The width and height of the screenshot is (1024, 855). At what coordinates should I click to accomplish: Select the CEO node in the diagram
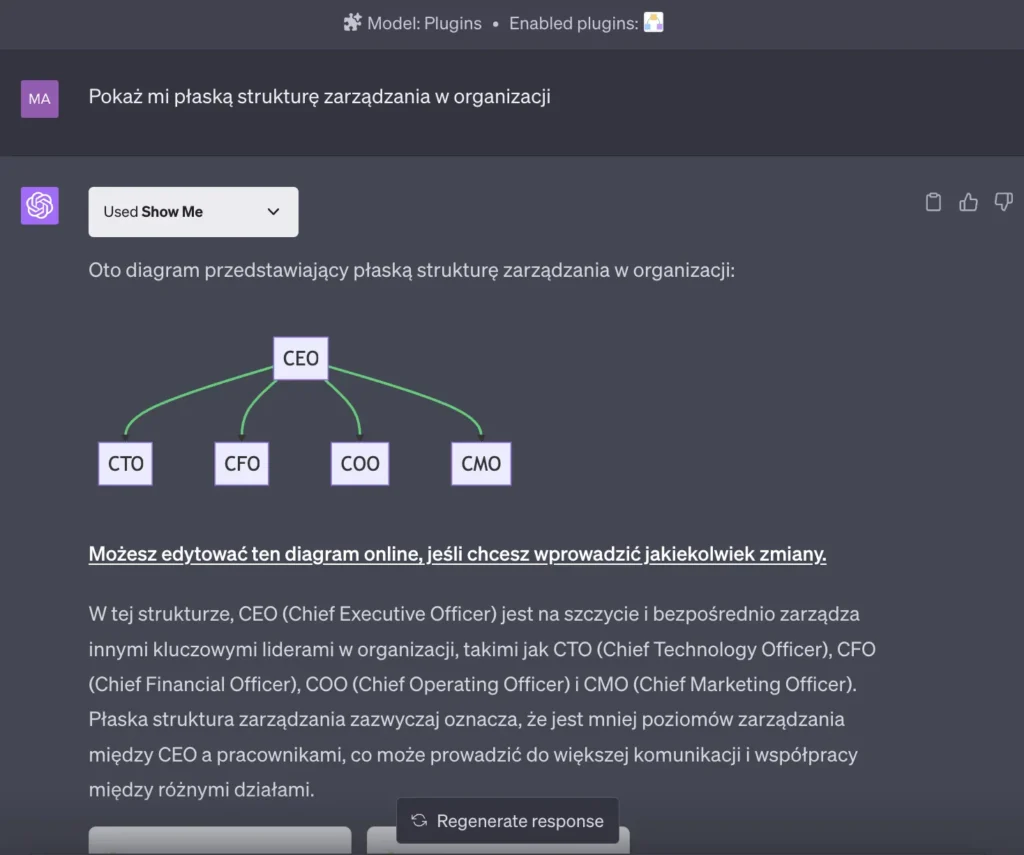300,358
